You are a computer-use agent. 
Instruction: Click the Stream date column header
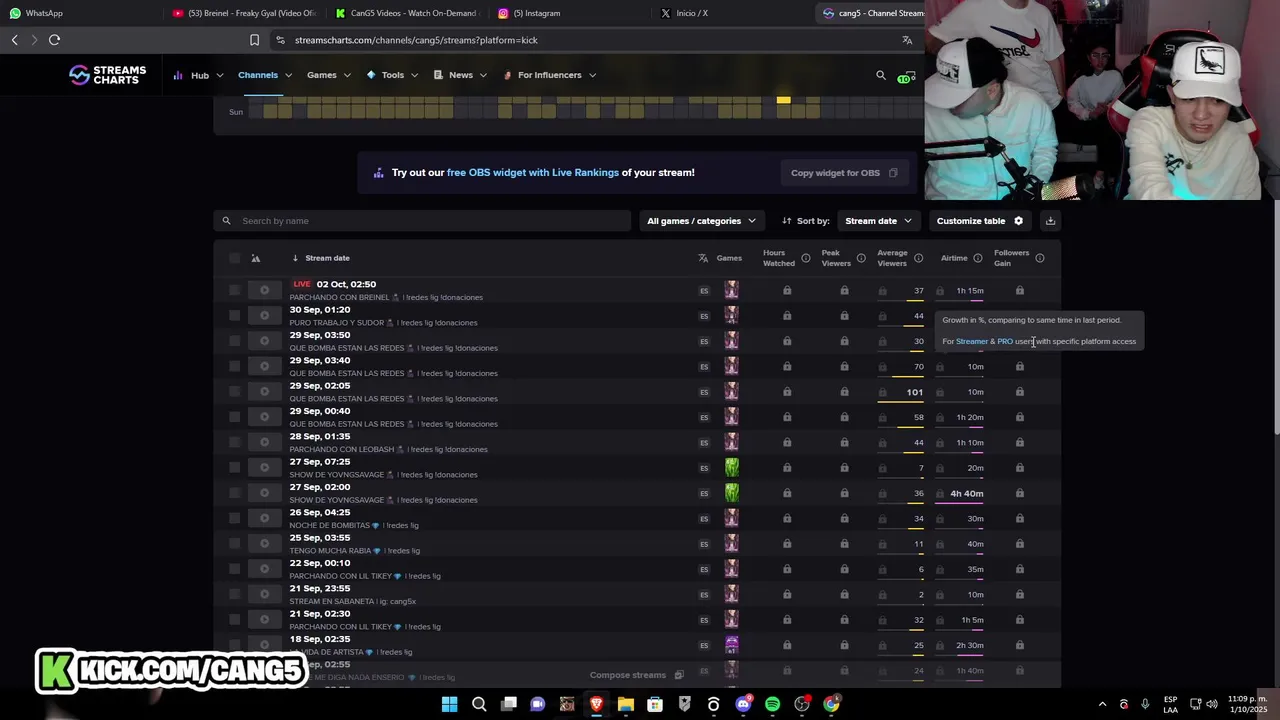(x=327, y=258)
